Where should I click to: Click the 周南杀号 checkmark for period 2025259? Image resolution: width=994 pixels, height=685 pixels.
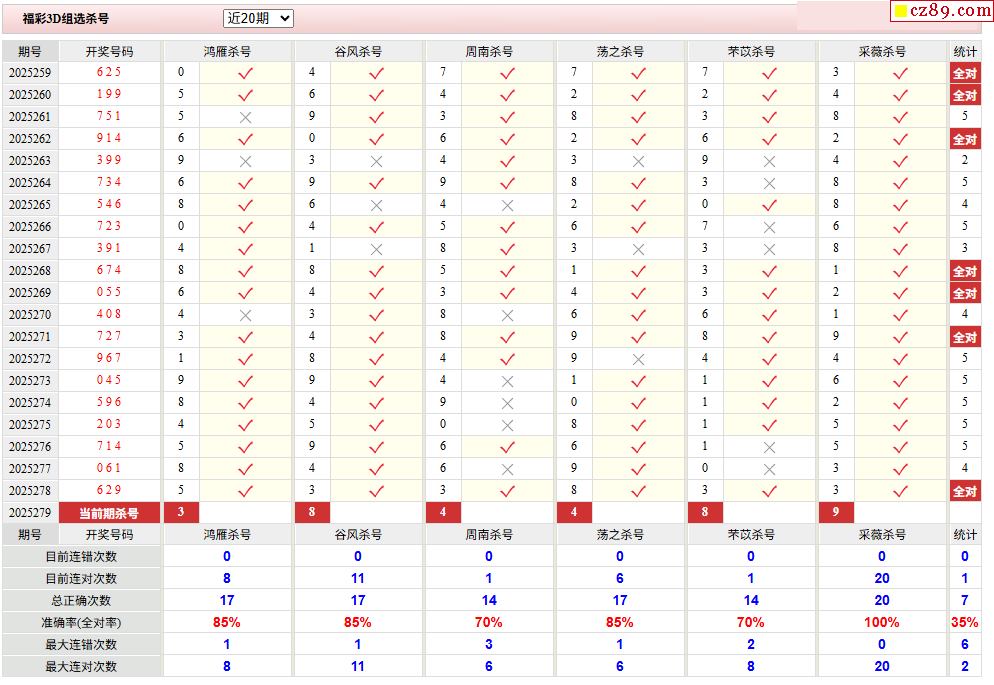click(x=507, y=72)
